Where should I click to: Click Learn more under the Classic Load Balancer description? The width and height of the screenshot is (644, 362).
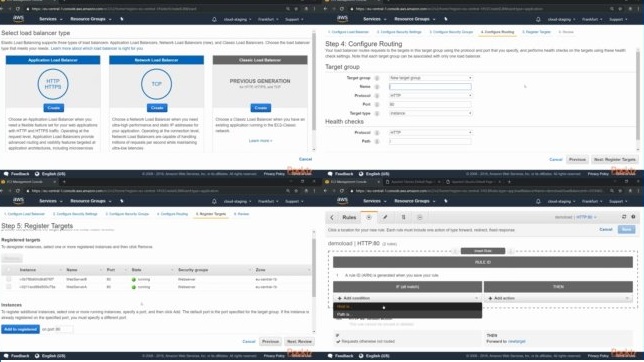[260, 141]
